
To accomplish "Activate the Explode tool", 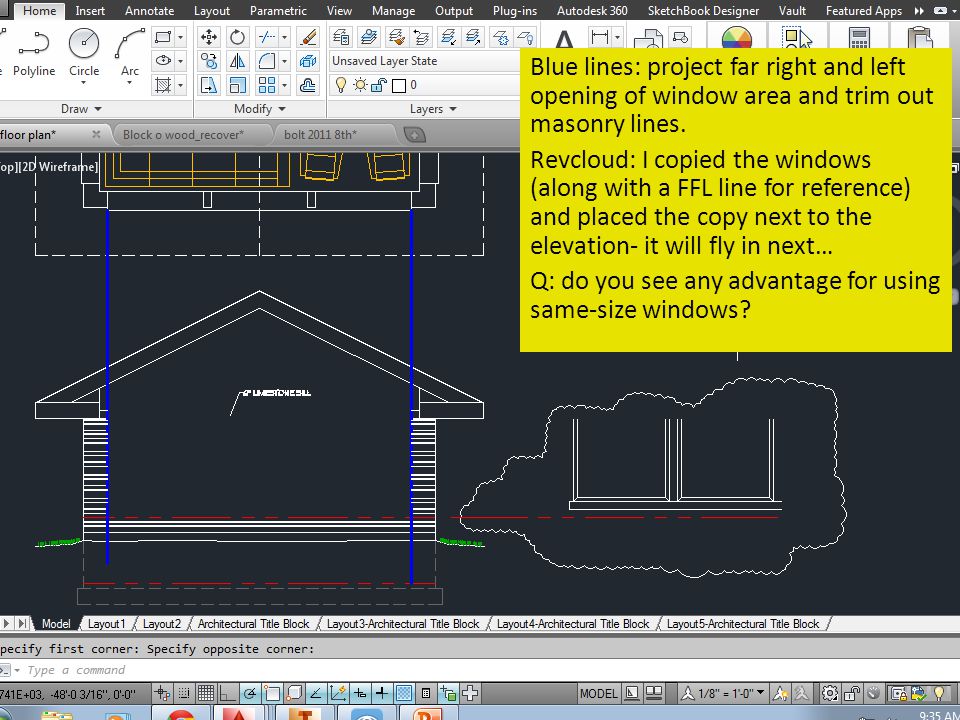I will click(308, 61).
